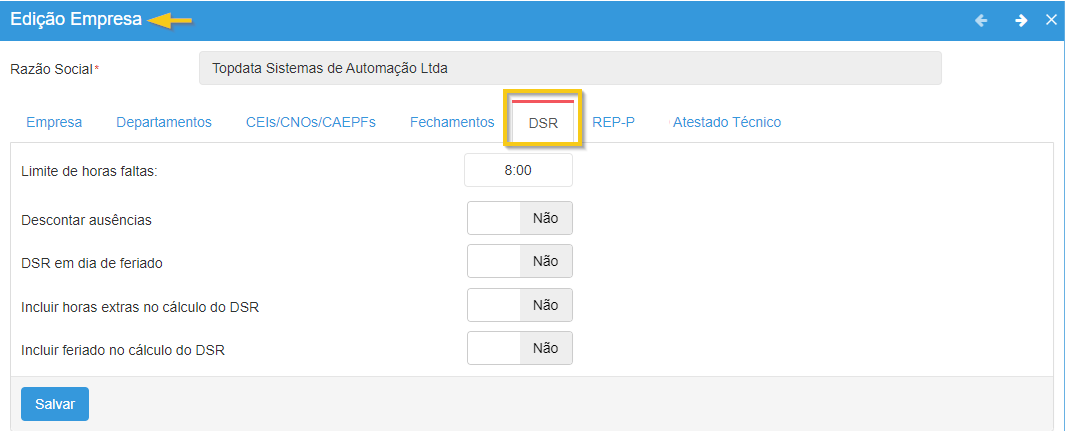Click the Razão Social text field

click(x=570, y=69)
